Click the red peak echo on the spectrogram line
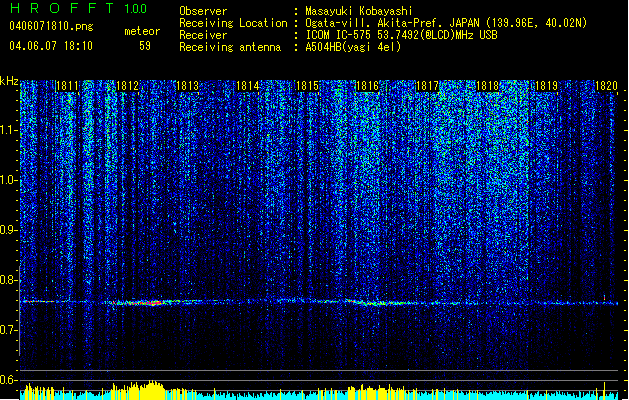 tap(153, 303)
